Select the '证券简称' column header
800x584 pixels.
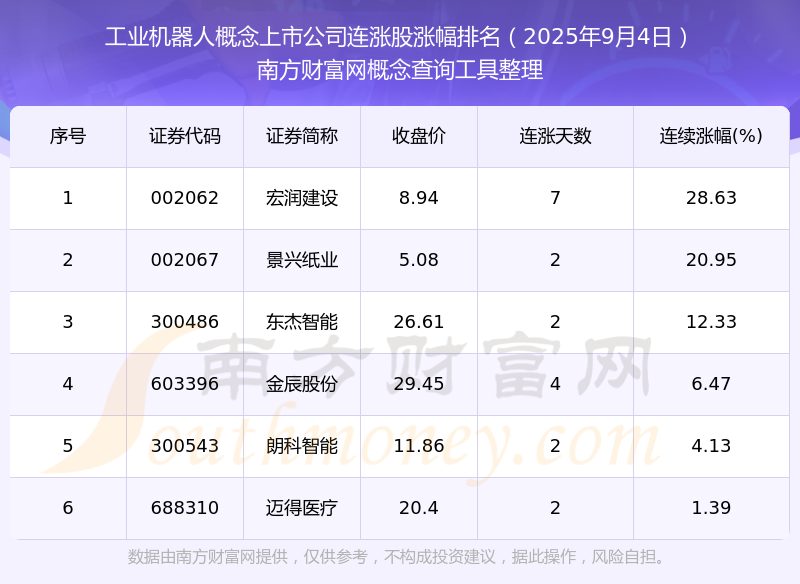[x=302, y=136]
